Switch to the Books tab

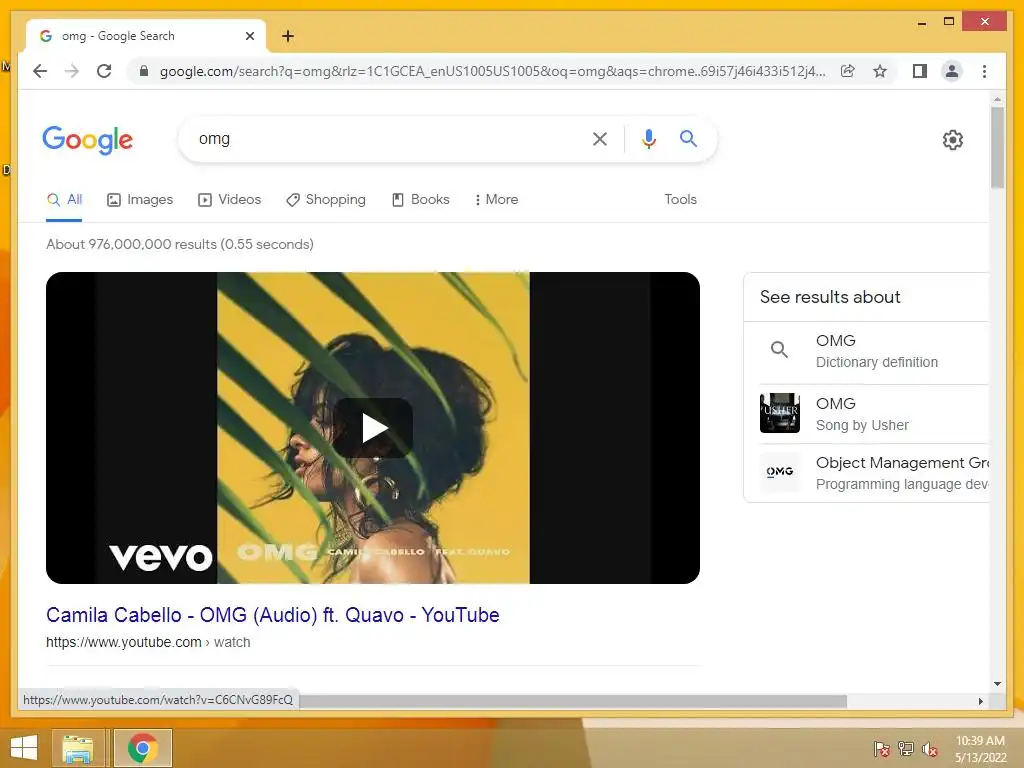tap(421, 199)
